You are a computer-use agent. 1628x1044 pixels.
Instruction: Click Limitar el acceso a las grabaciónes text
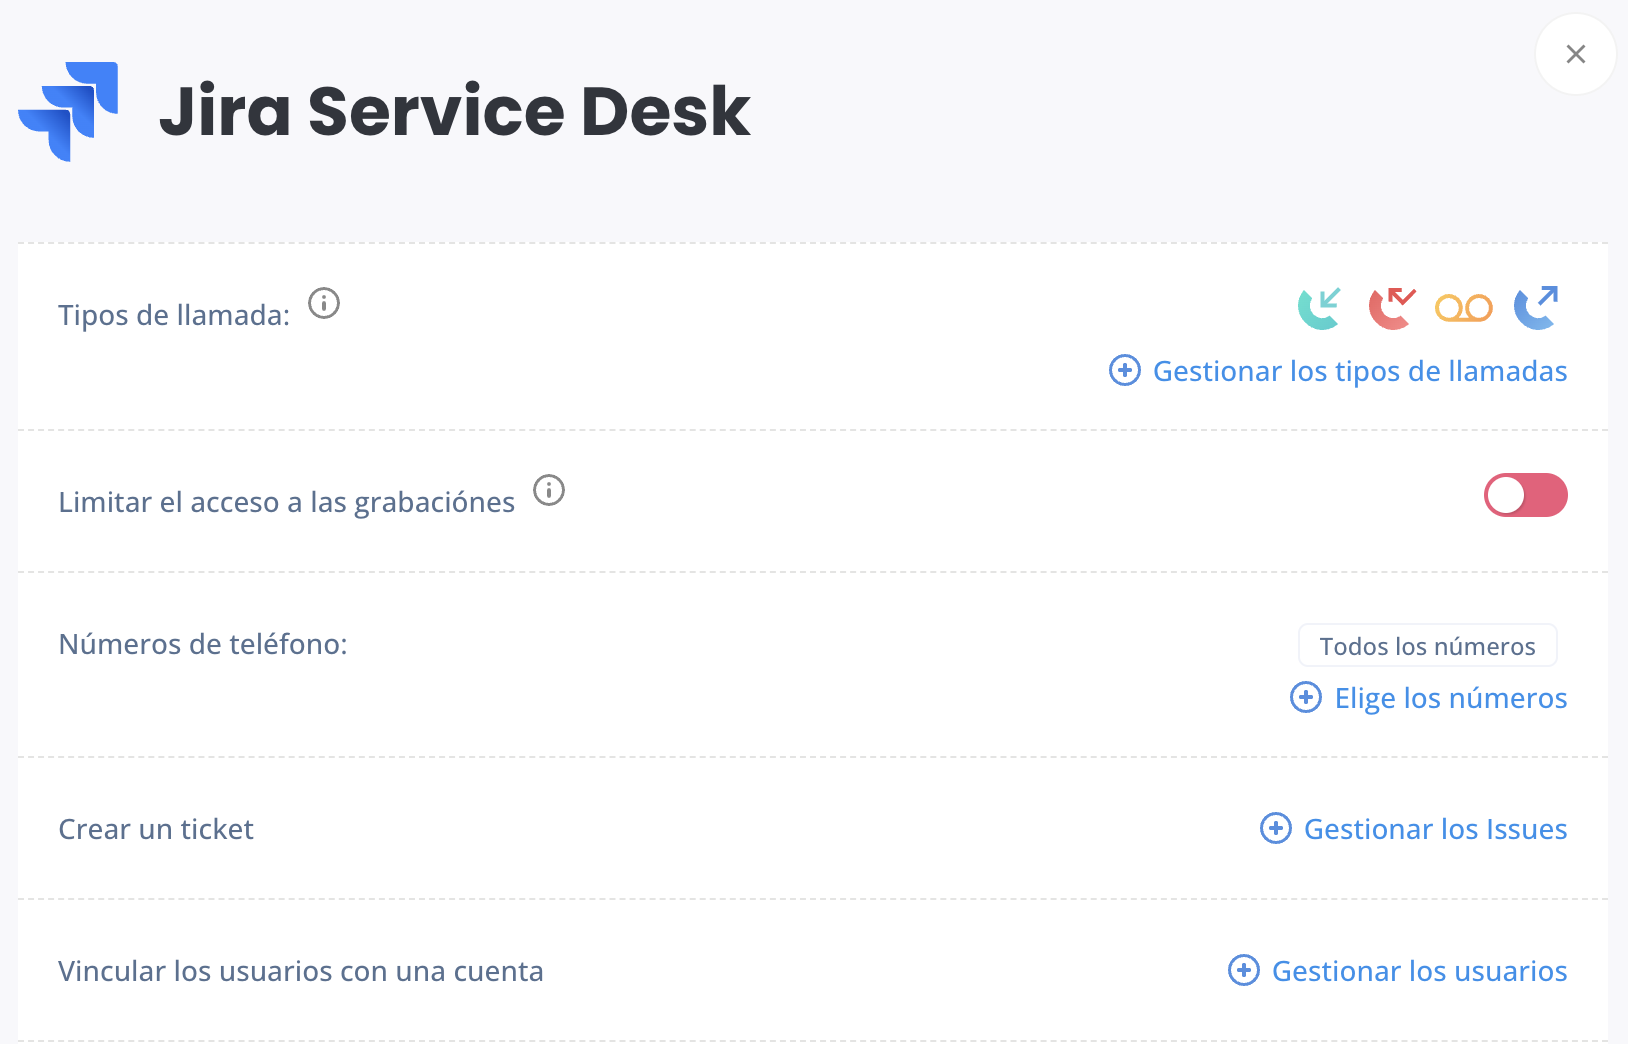tap(287, 502)
